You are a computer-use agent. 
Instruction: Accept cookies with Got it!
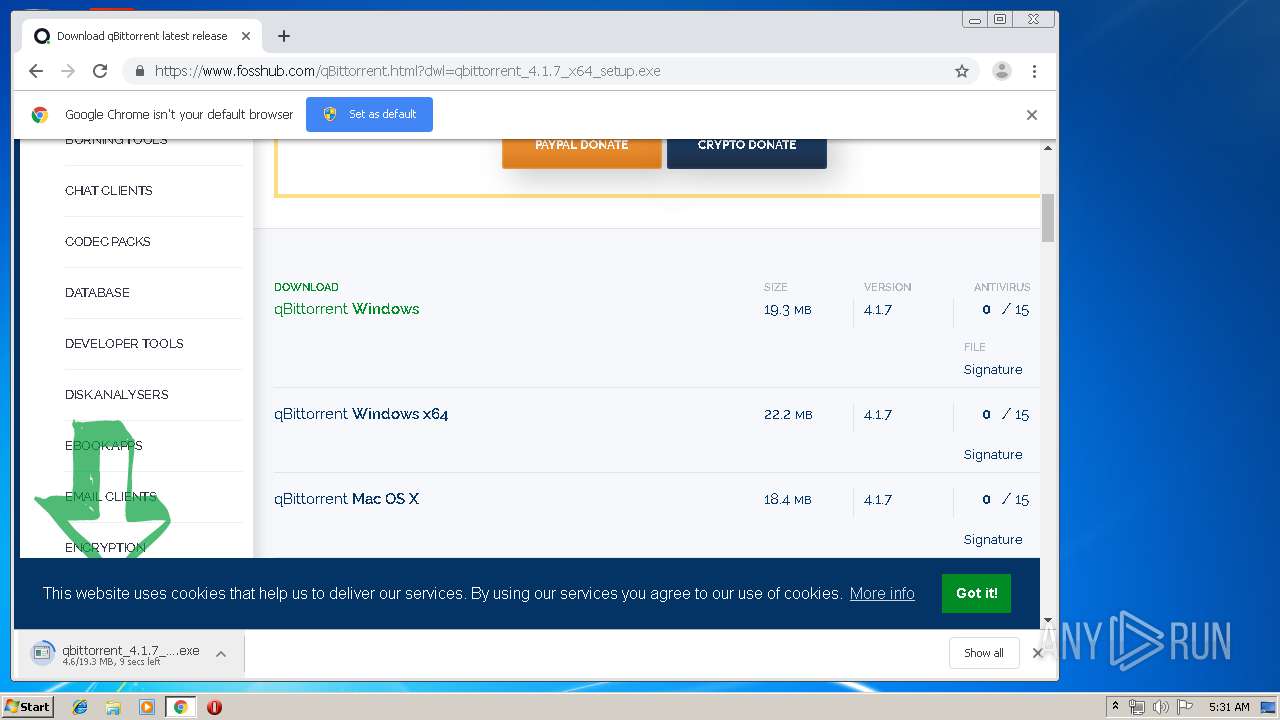pyautogui.click(x=976, y=593)
